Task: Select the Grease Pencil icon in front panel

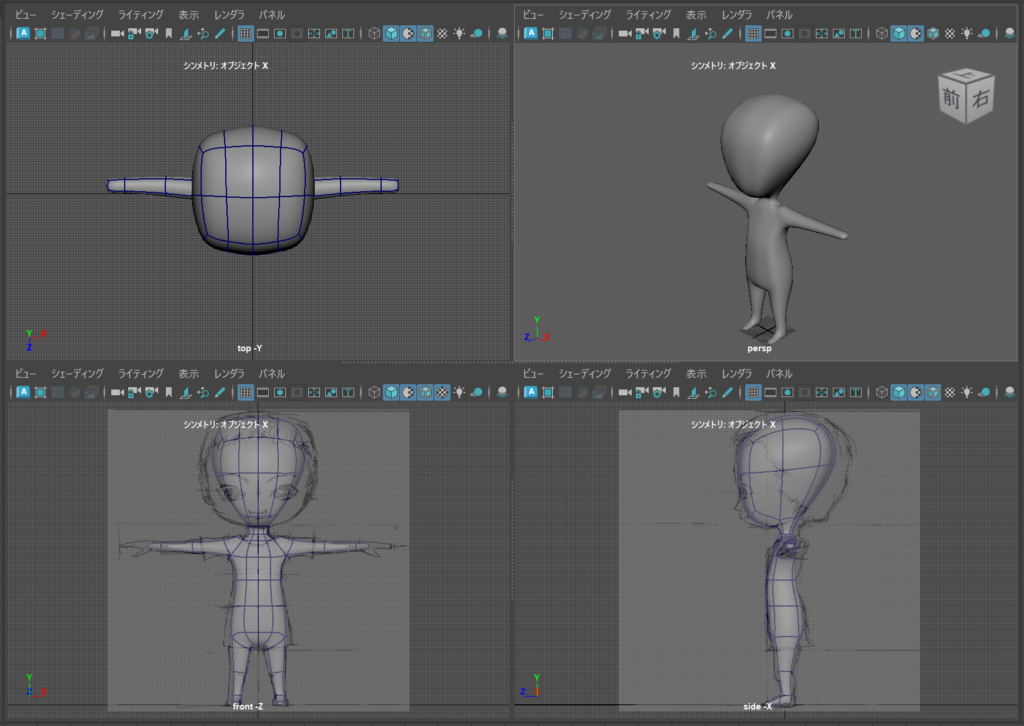Action: [220, 392]
